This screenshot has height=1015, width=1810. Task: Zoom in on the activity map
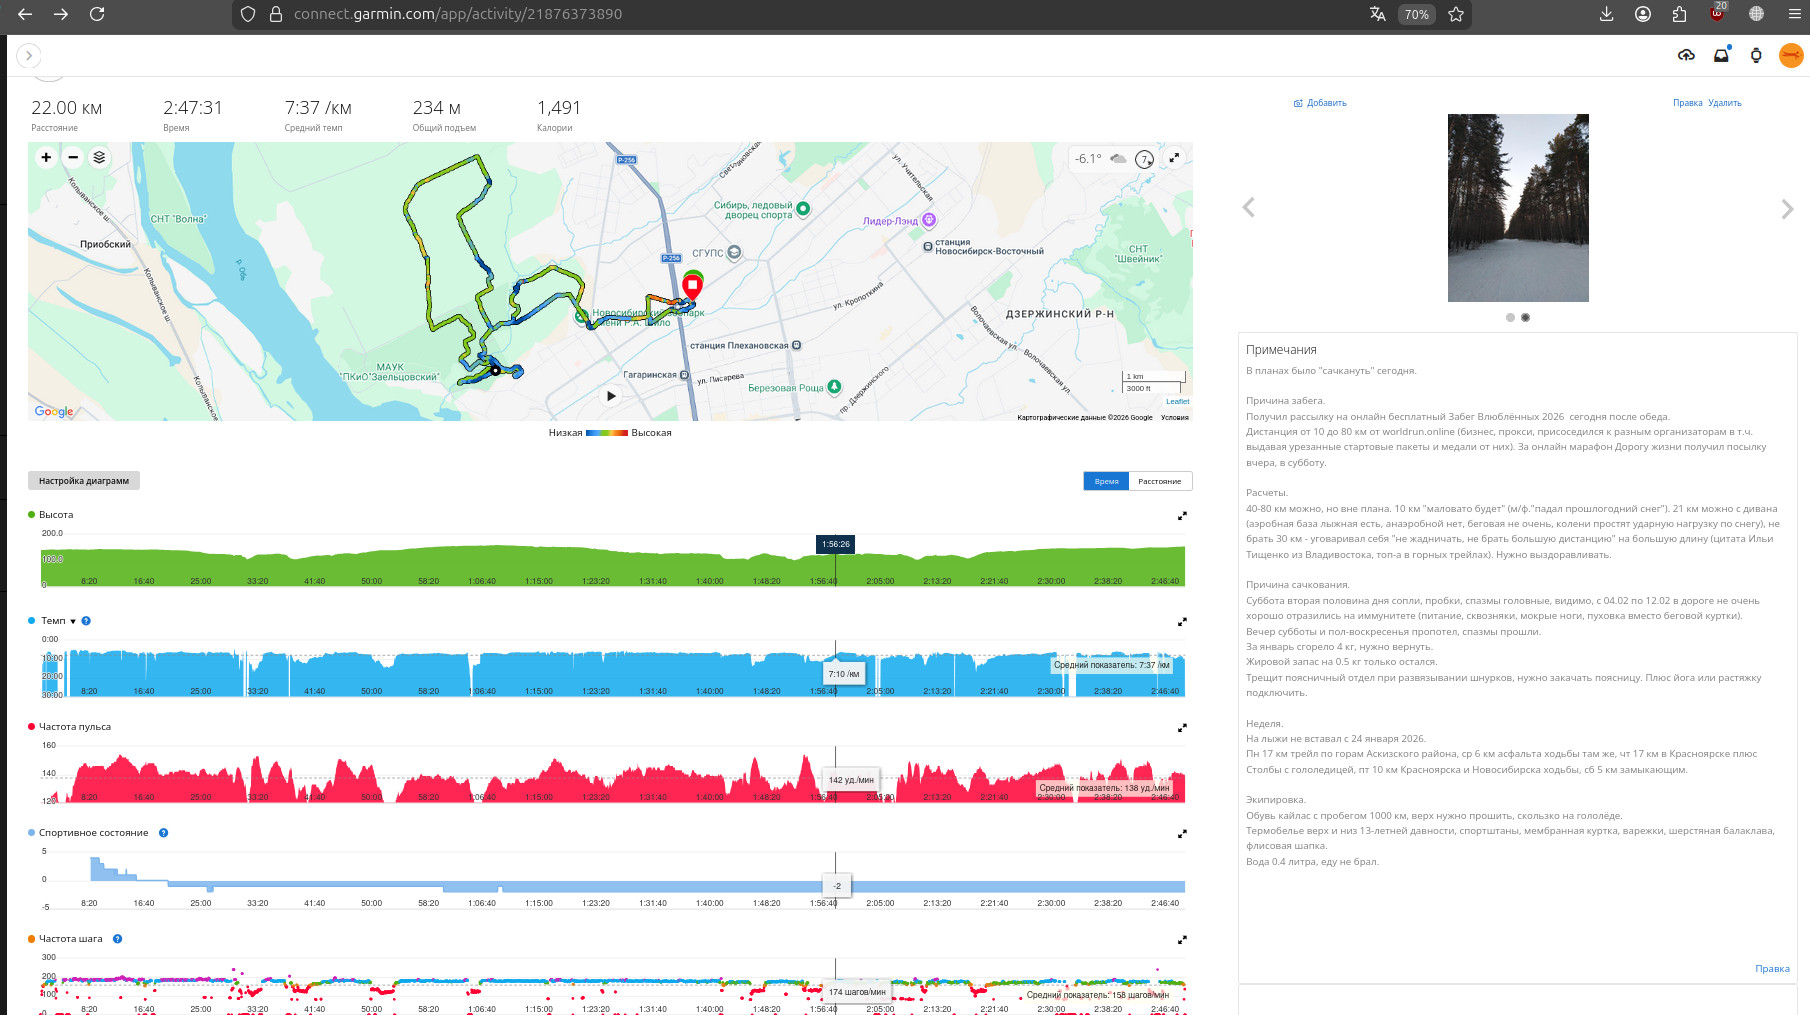(x=46, y=157)
